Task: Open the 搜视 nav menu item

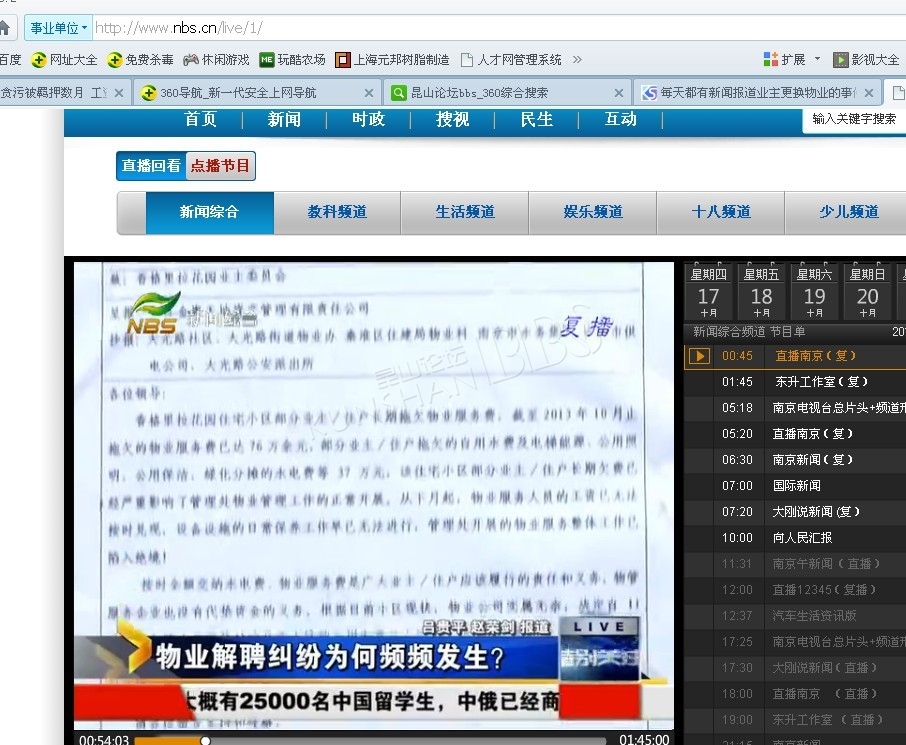Action: point(452,119)
